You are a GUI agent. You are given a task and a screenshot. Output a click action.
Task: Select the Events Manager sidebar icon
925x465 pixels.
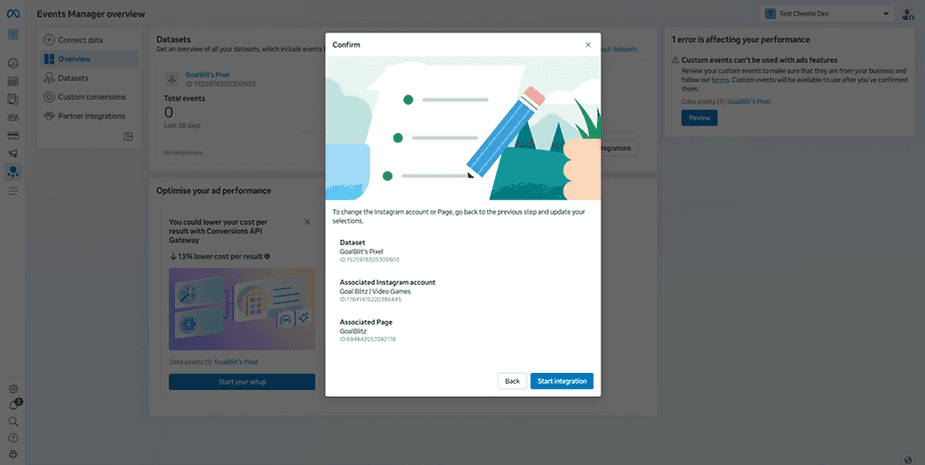click(x=13, y=172)
